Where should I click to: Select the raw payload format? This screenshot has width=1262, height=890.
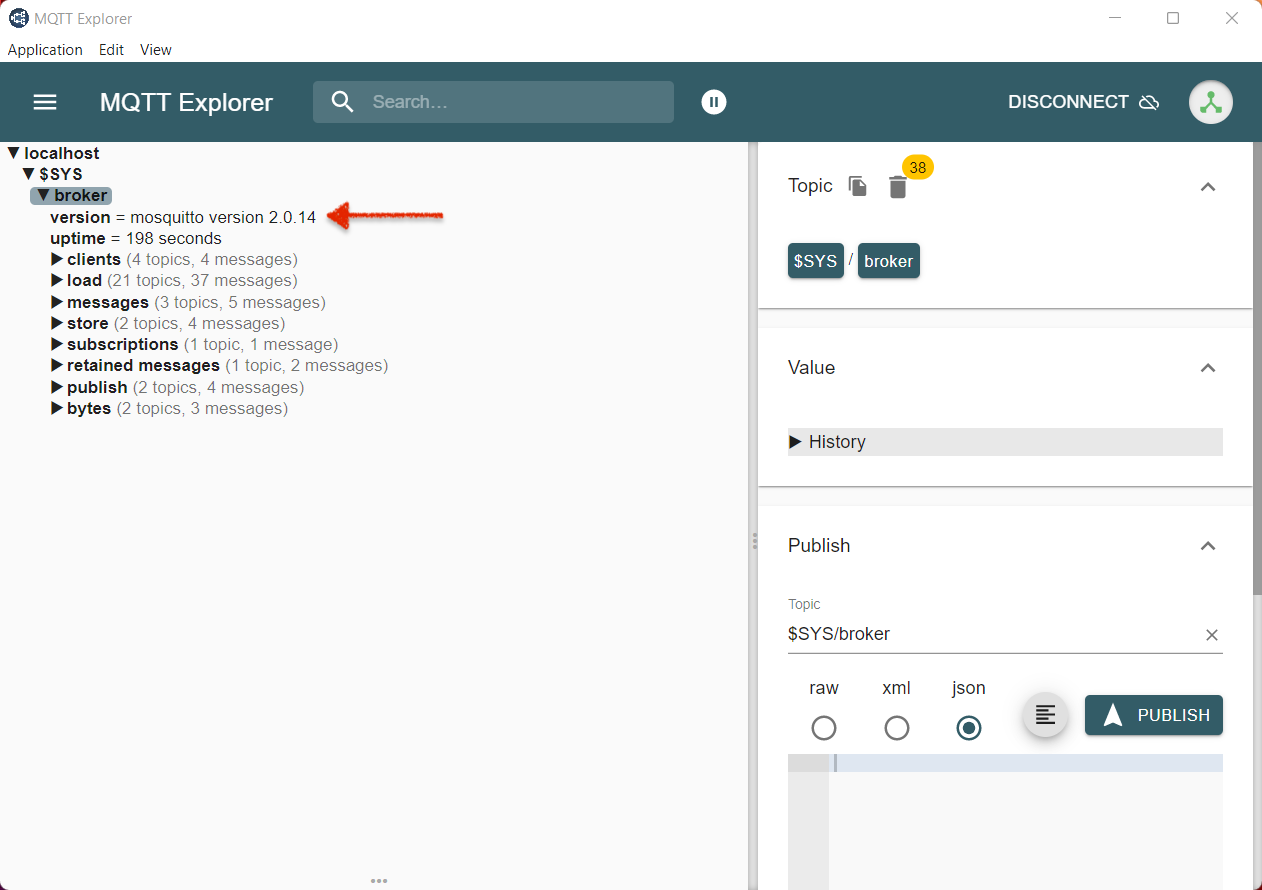[824, 728]
